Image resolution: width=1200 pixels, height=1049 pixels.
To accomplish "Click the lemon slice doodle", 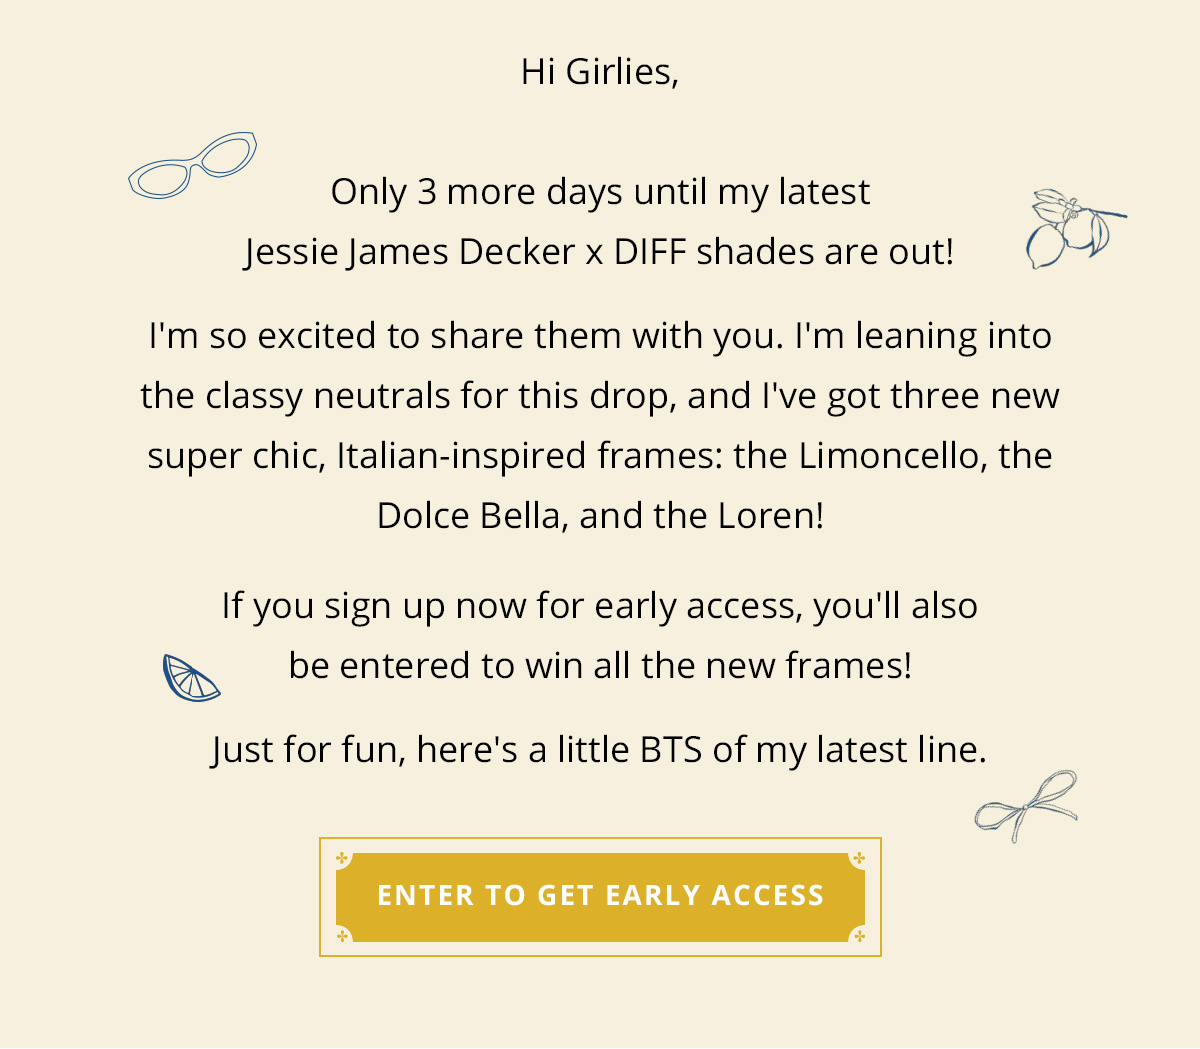I will [190, 678].
